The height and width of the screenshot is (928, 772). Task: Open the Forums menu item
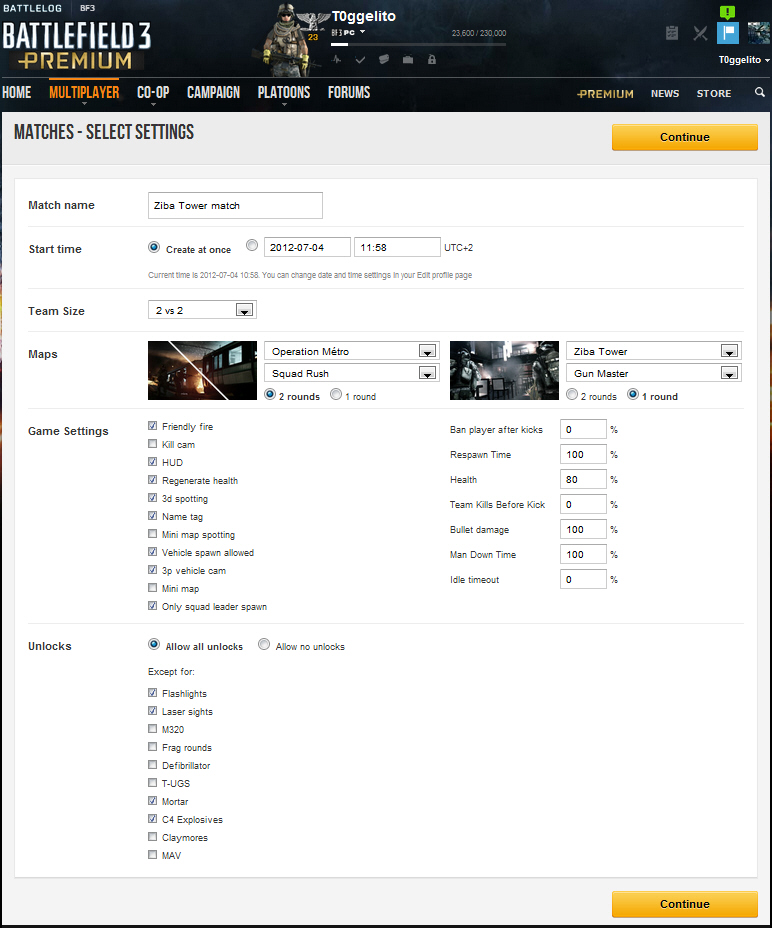[349, 92]
